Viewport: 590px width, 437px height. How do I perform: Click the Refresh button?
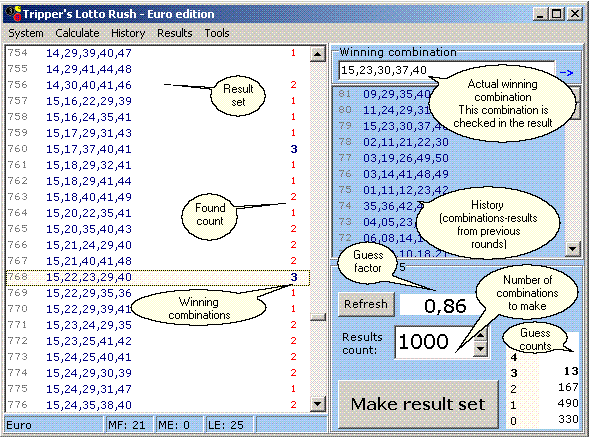tap(366, 304)
